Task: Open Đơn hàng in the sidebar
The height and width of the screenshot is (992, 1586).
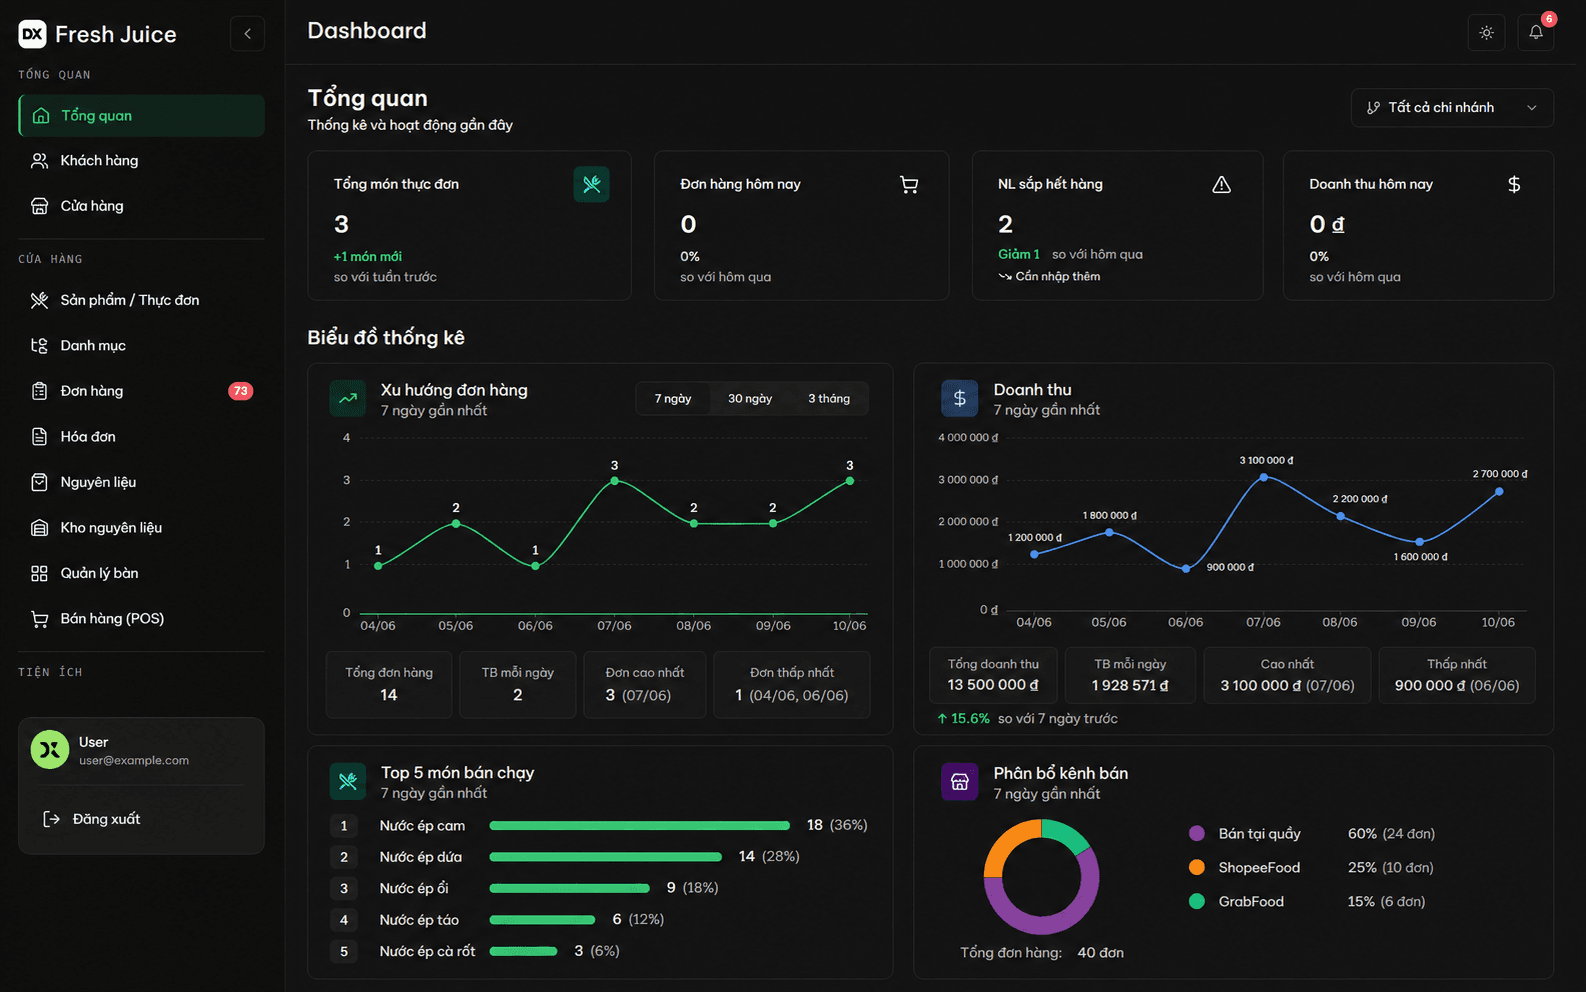Action: 141,391
